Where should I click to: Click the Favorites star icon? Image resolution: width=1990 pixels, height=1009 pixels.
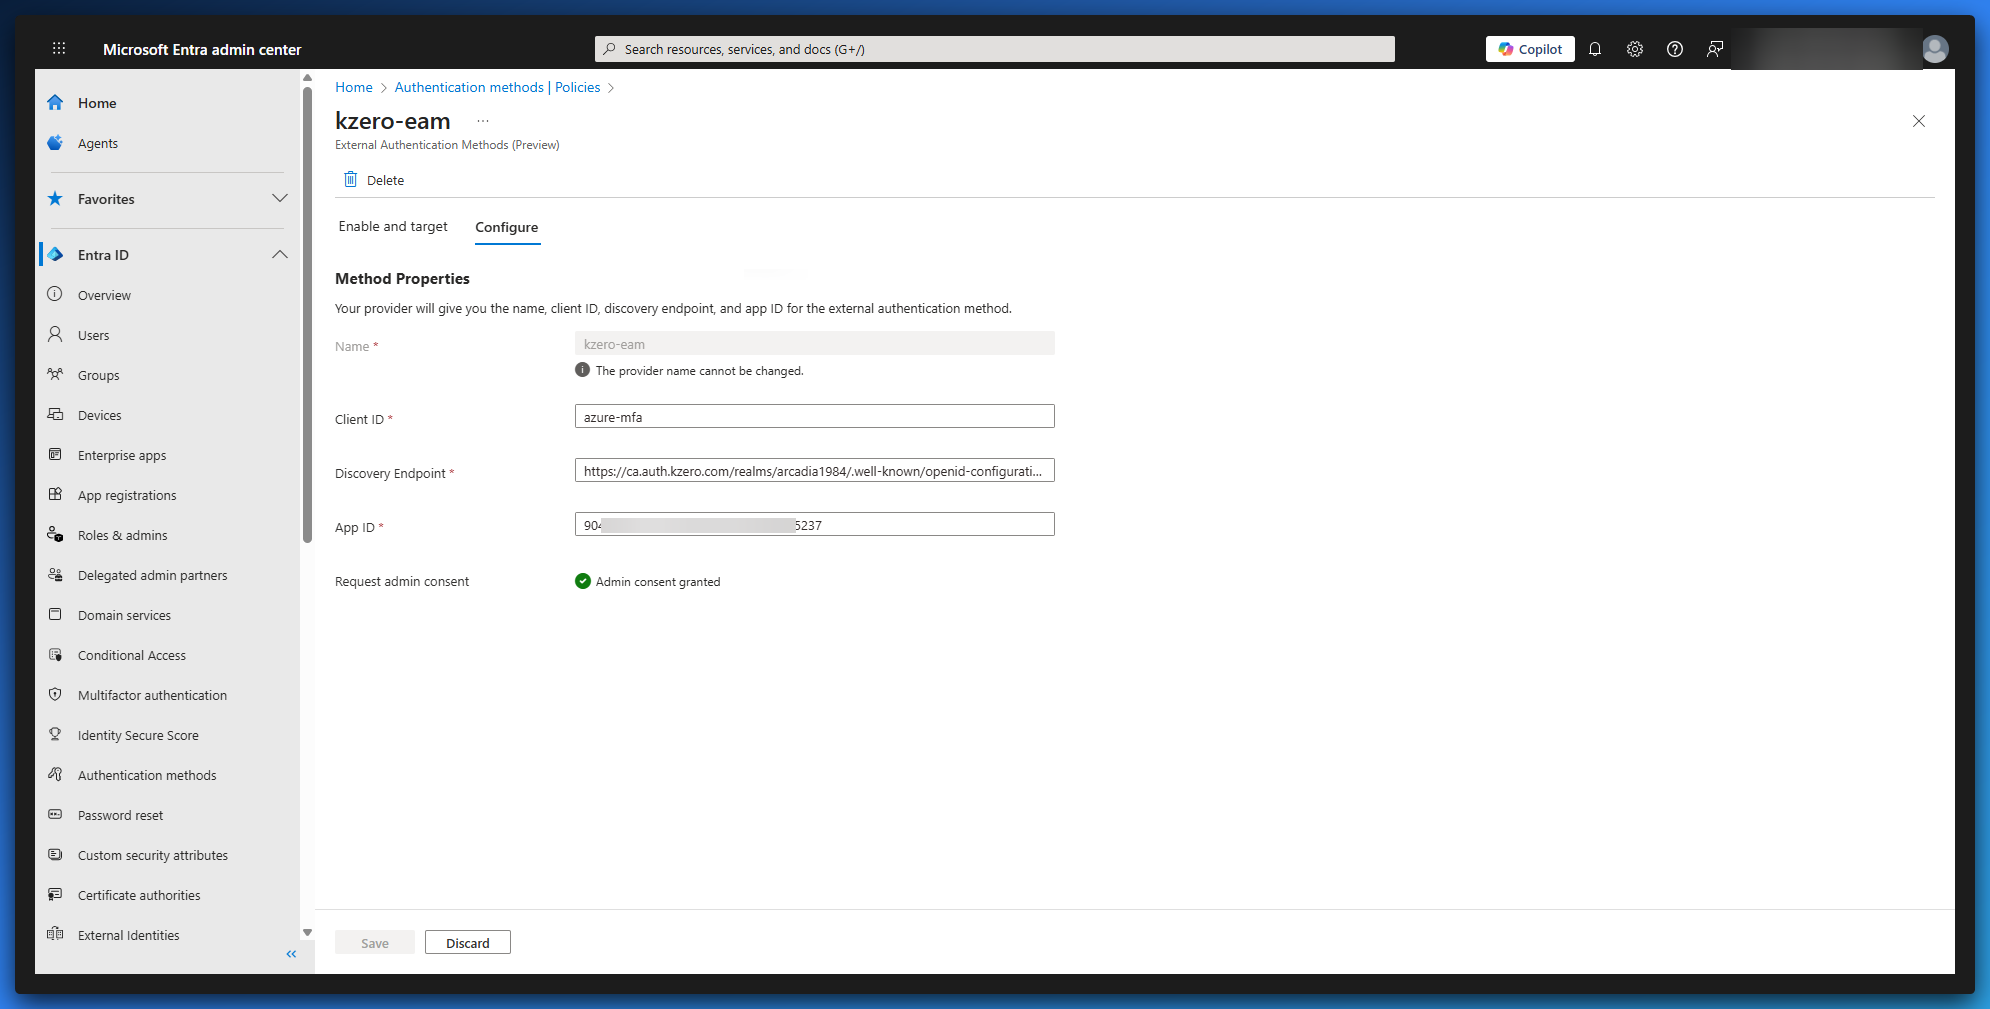(55, 199)
